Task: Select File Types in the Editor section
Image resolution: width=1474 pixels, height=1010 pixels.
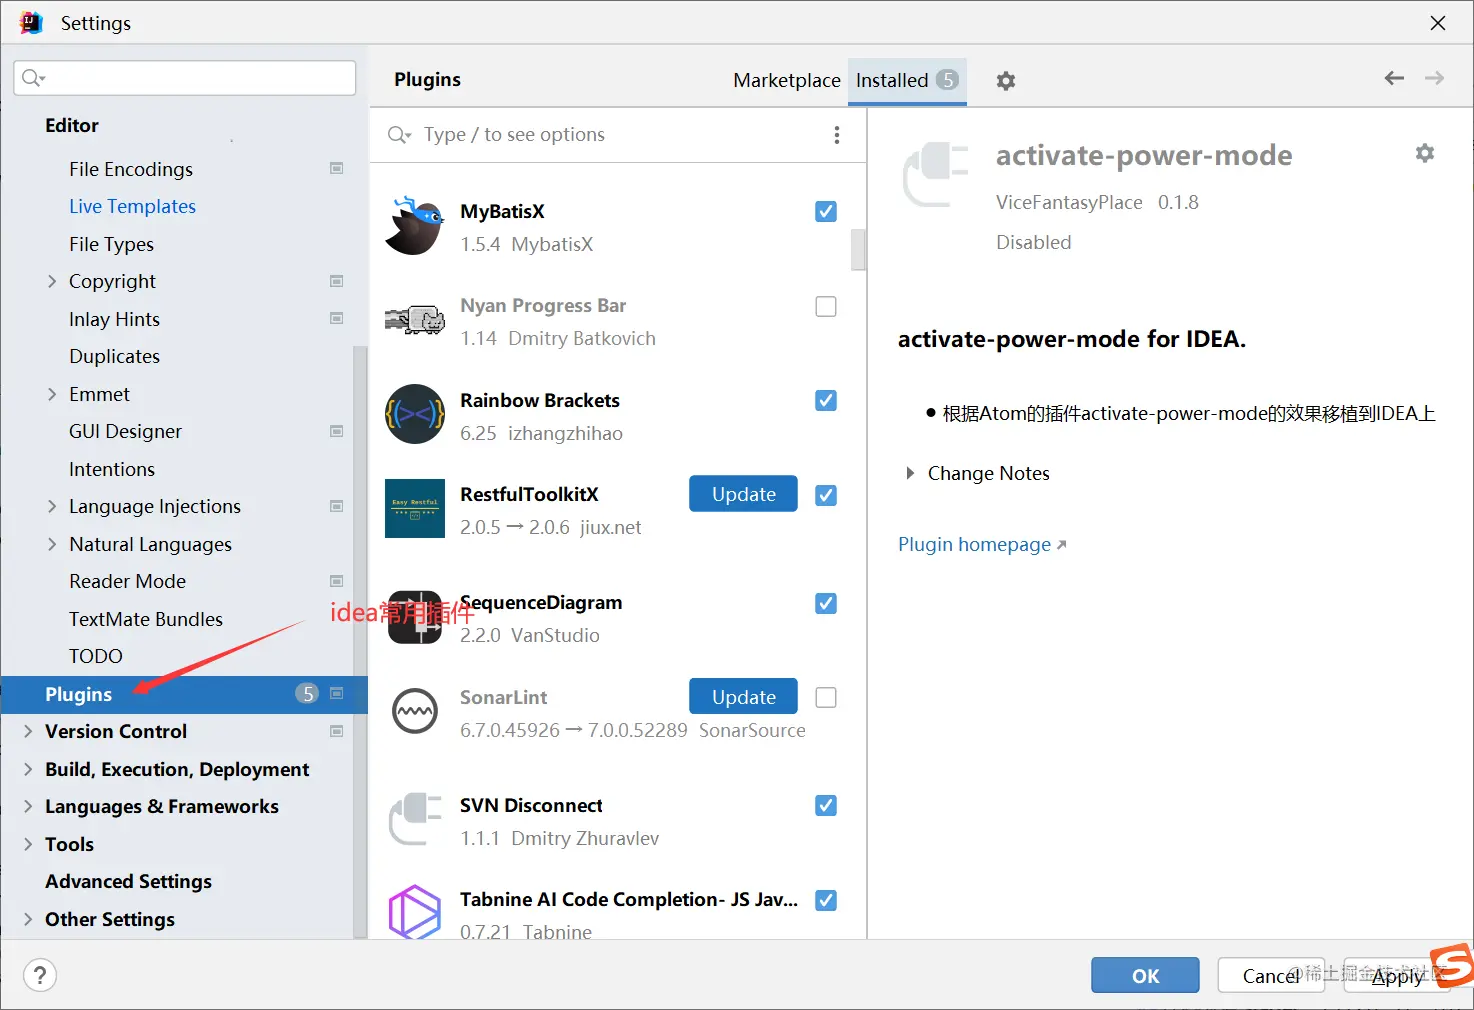Action: pyautogui.click(x=111, y=244)
